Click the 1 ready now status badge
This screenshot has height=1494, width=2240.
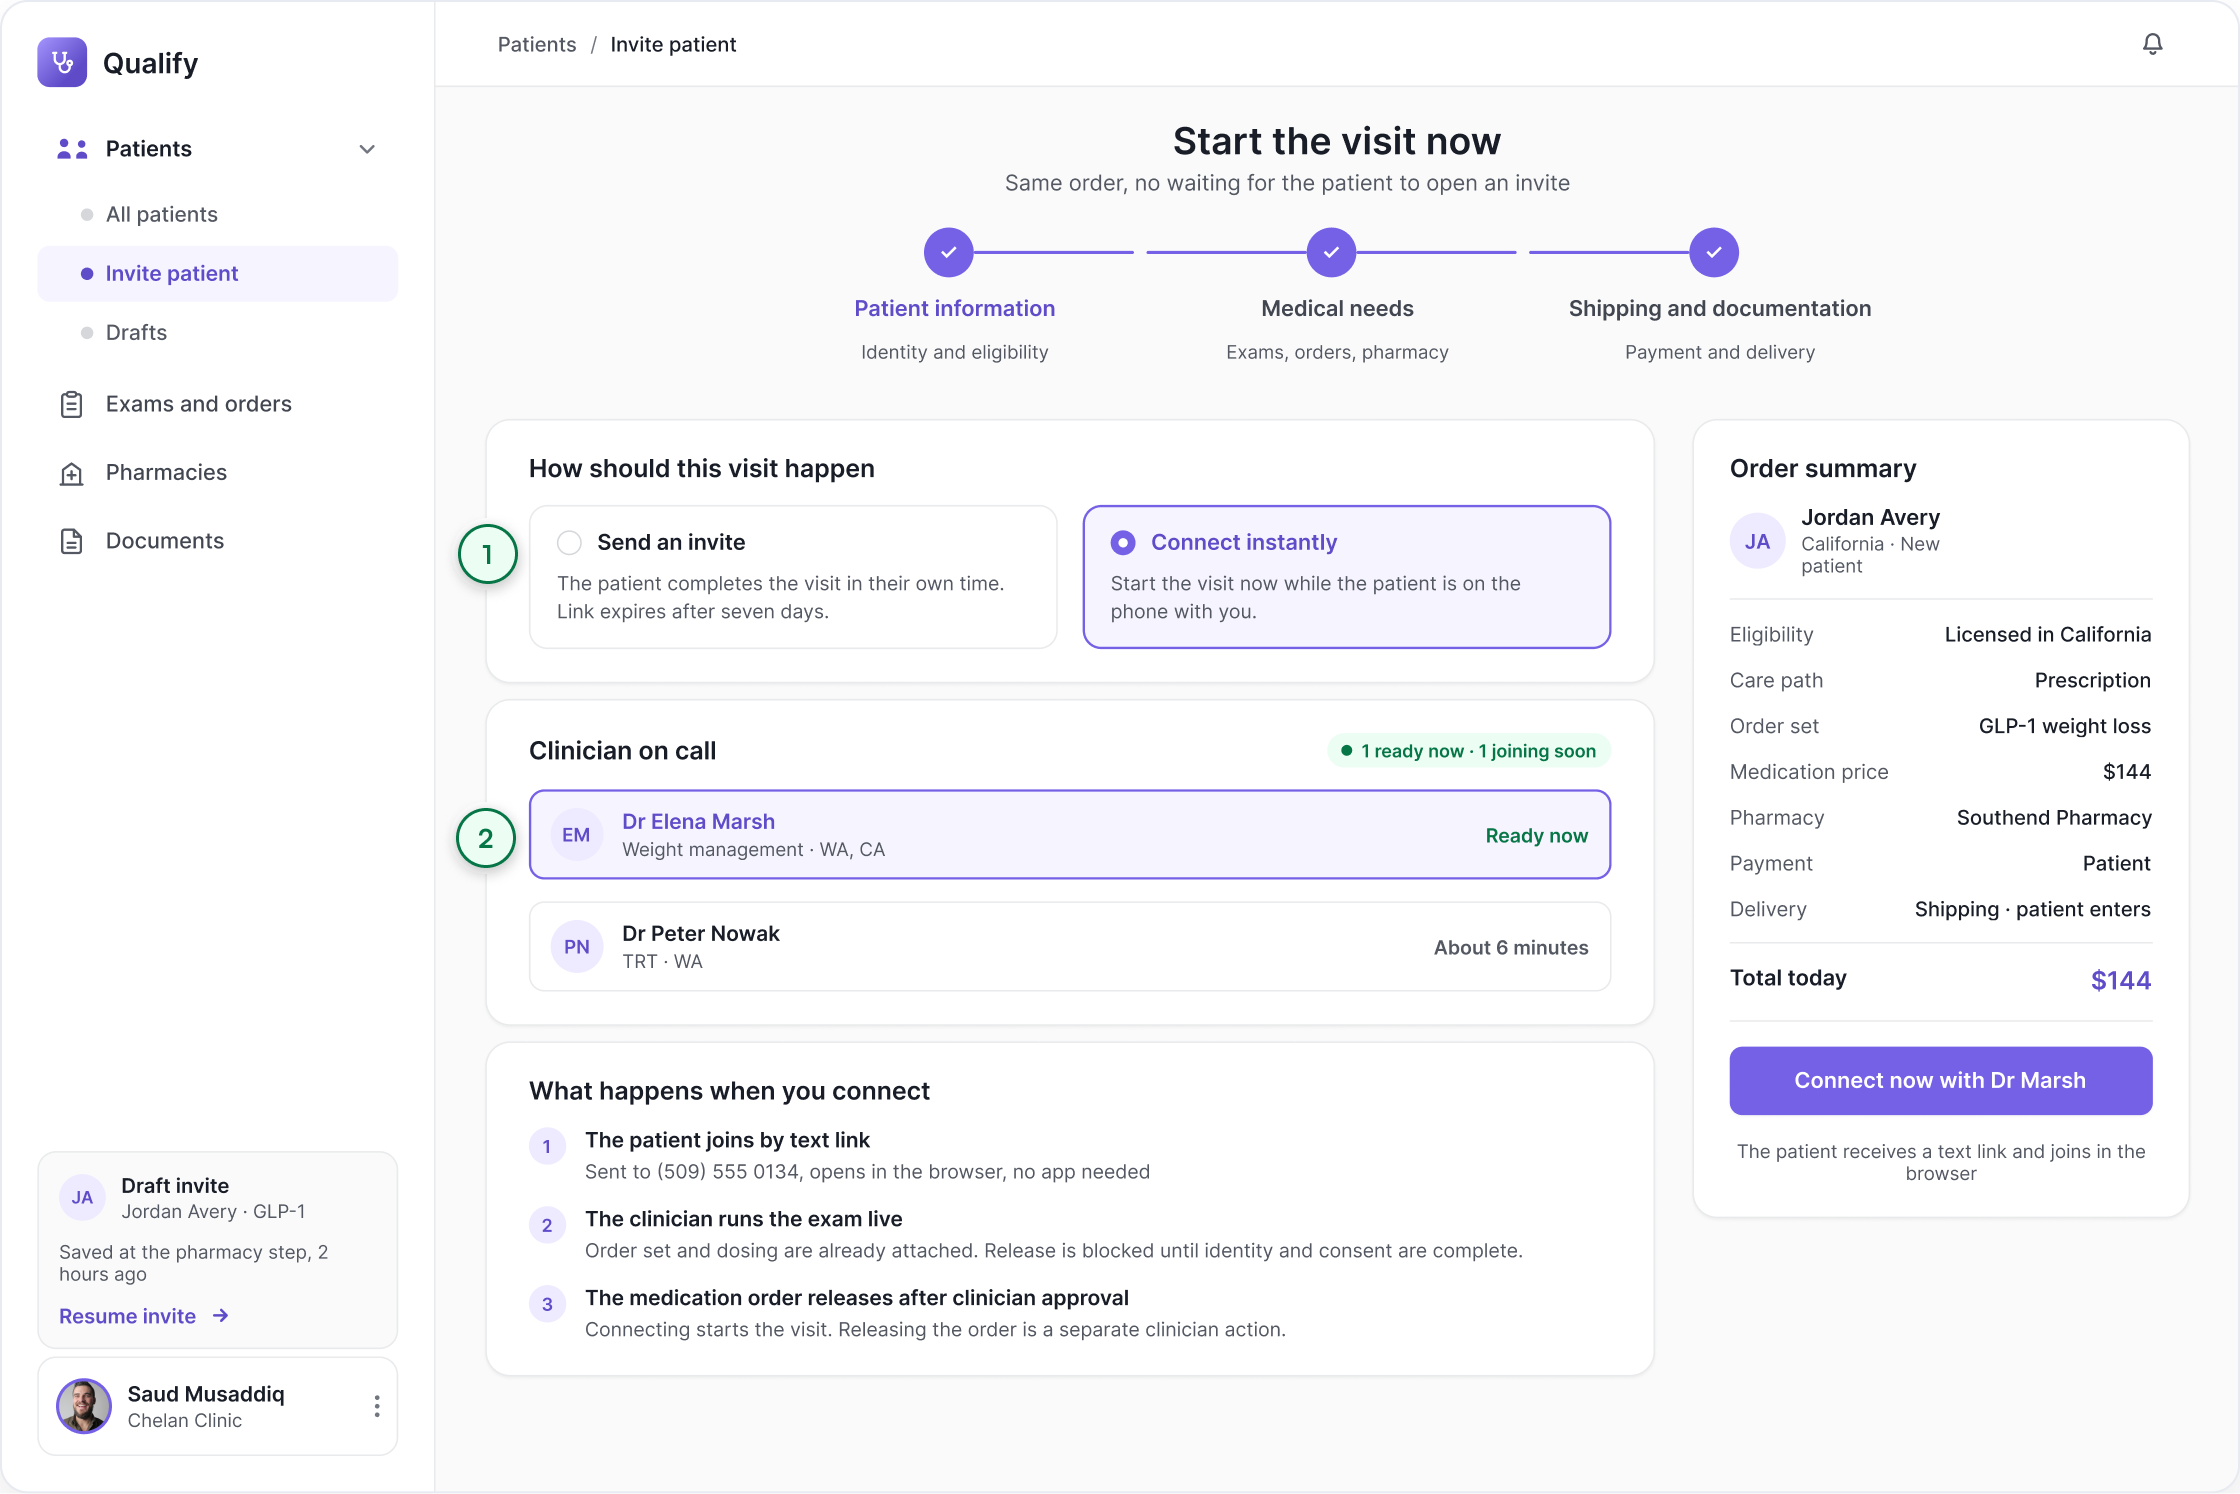click(1469, 751)
